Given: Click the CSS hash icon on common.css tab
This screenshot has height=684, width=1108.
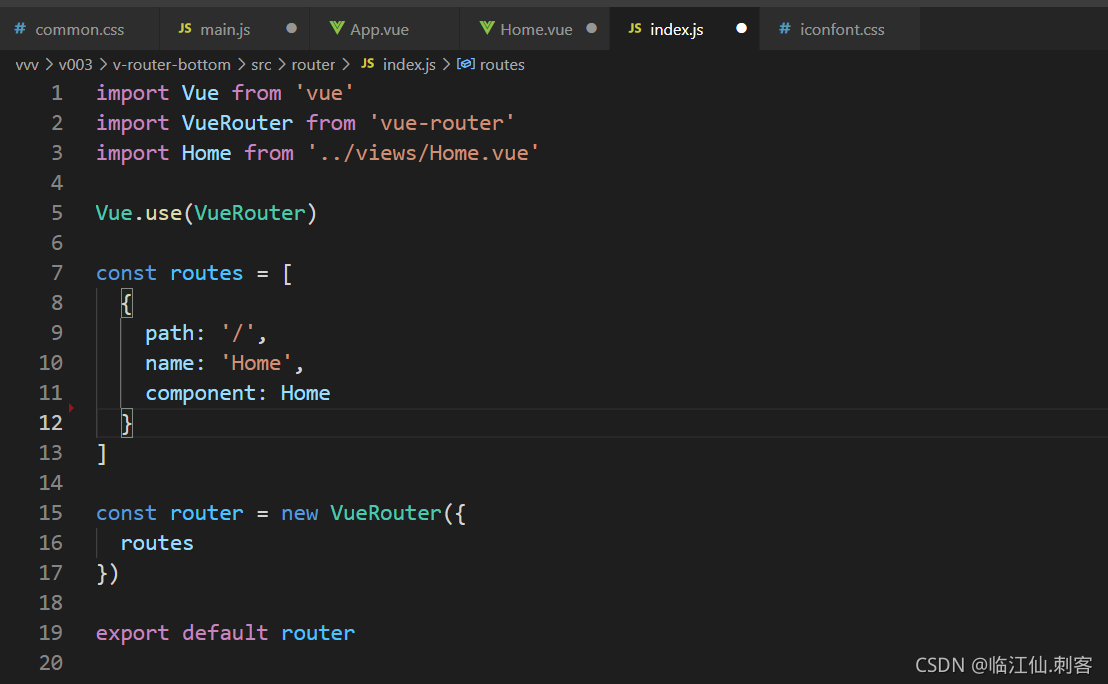Looking at the screenshot, I should (x=20, y=28).
